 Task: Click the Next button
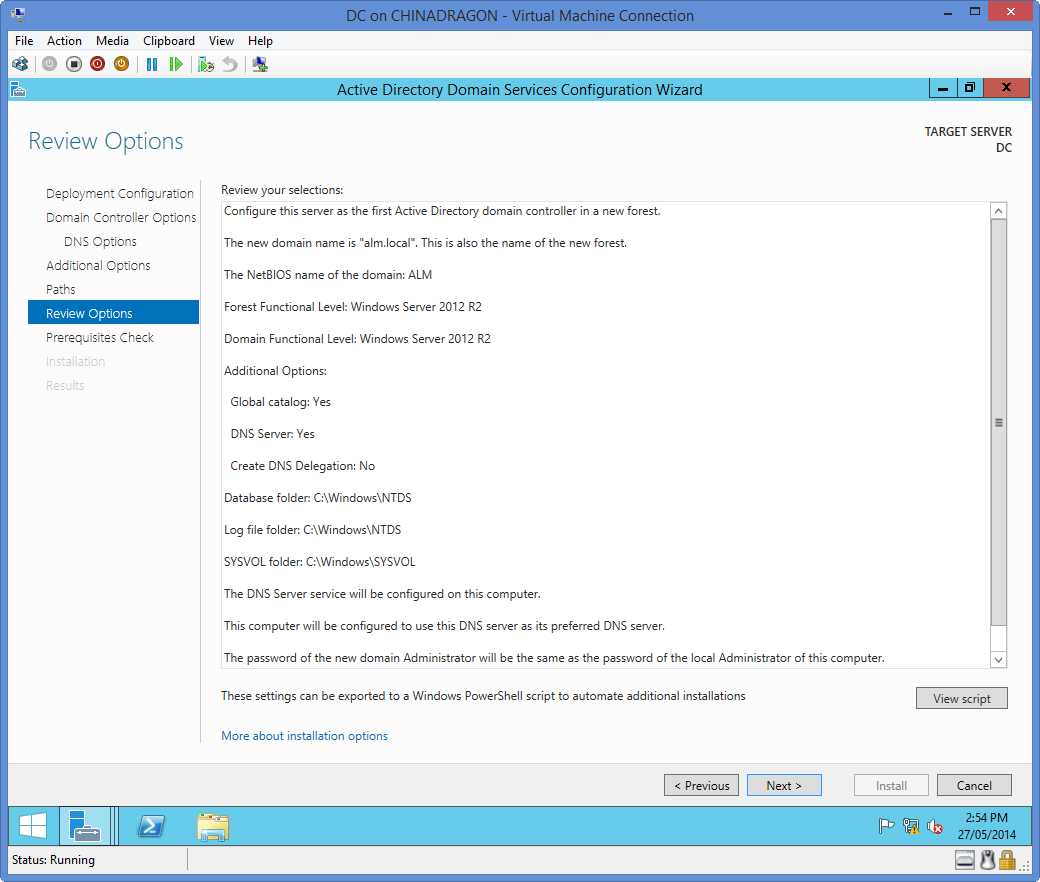pos(784,785)
